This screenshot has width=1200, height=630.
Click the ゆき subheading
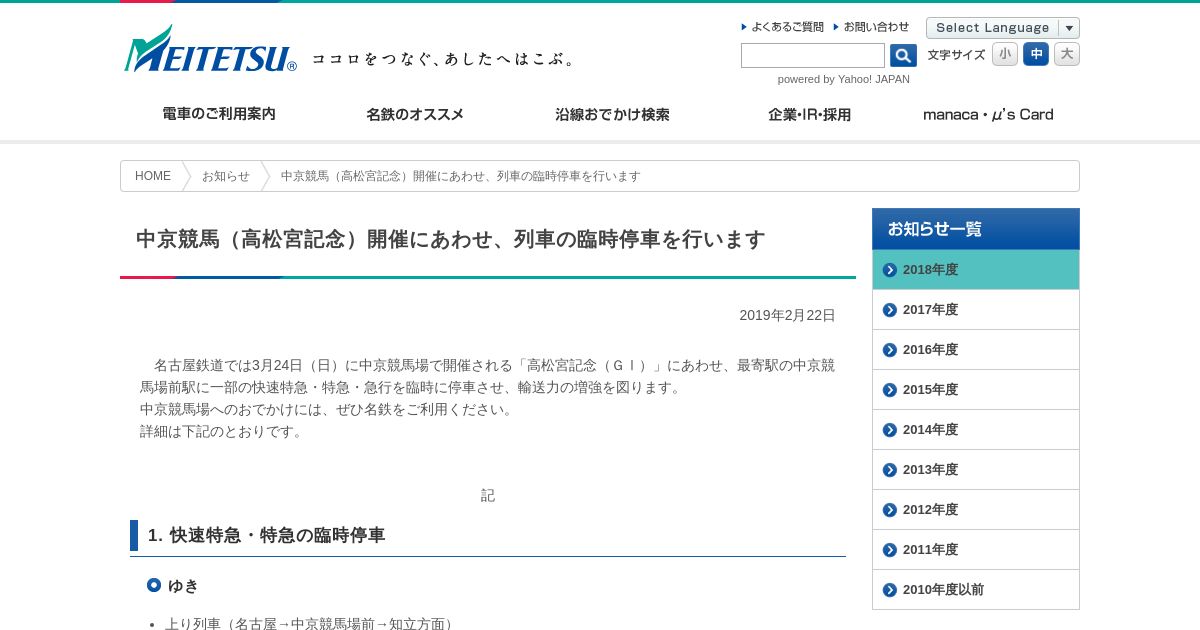click(183, 586)
